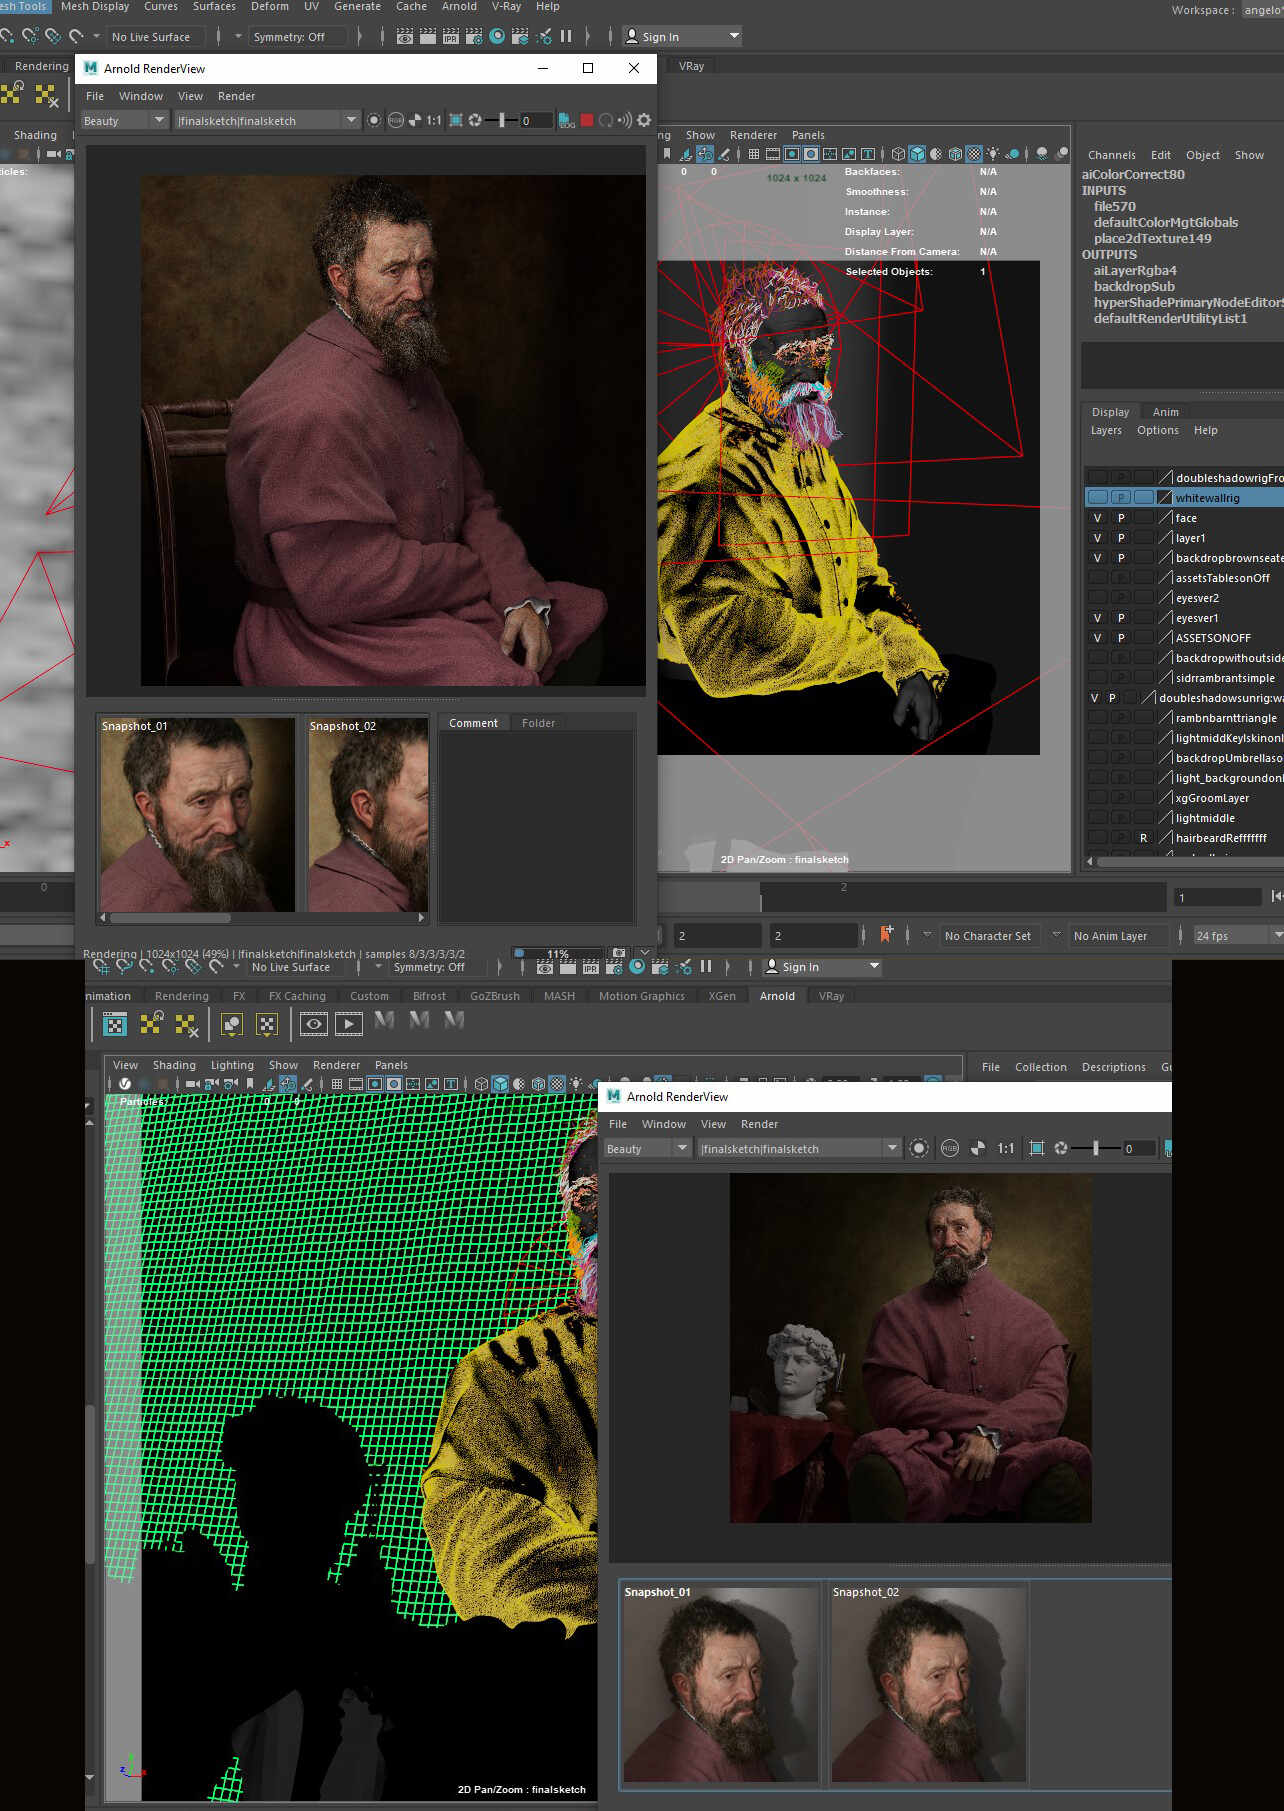The width and height of the screenshot is (1284, 1811).
Task: Toggle visibility box for xgGroomLayer
Action: pyautogui.click(x=1098, y=798)
